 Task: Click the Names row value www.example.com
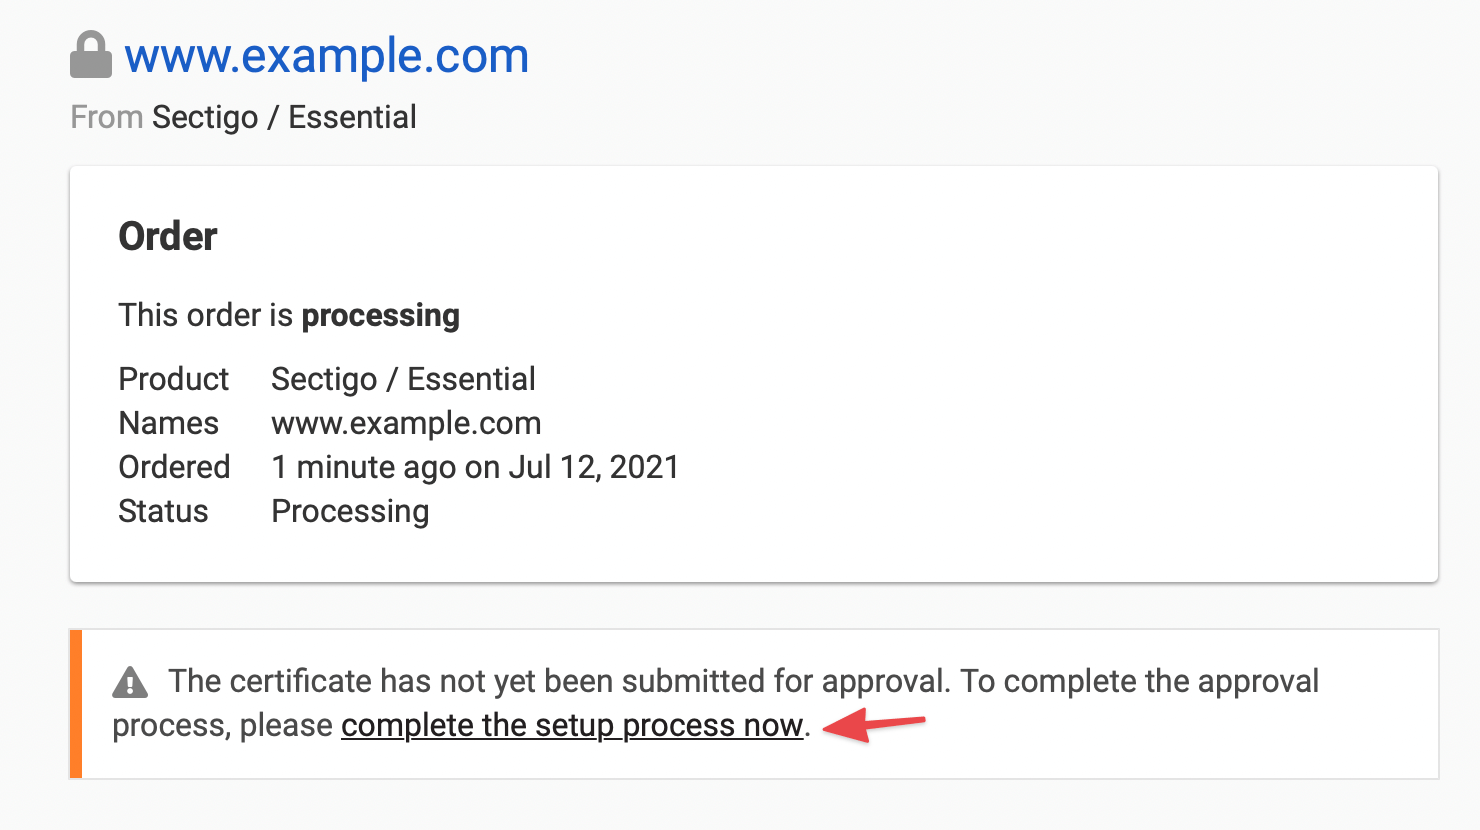(405, 423)
